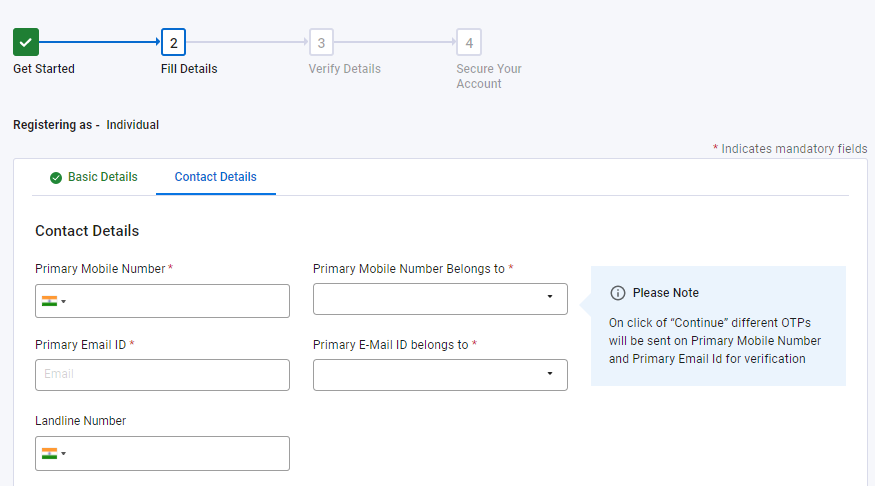Viewport: 875px width, 486px height.
Task: Select the Contact Details tab
Action: (215, 177)
